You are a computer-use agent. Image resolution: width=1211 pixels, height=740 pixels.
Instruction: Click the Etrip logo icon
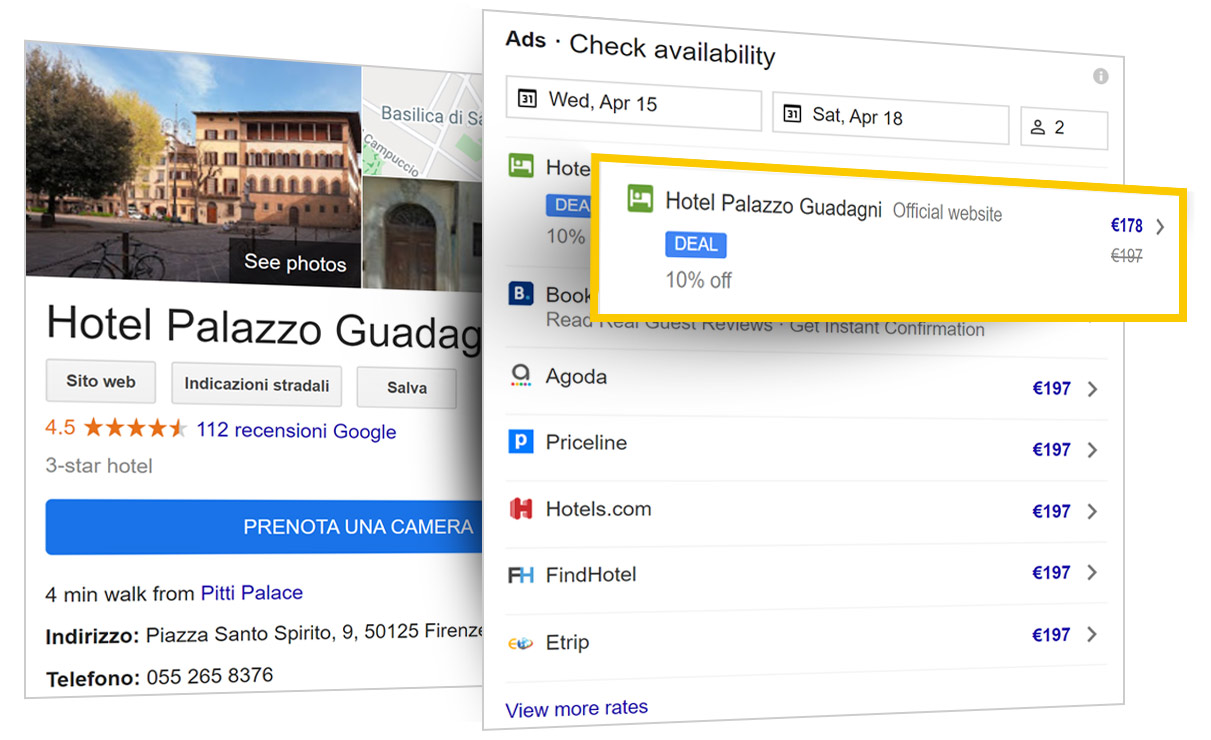coord(520,643)
